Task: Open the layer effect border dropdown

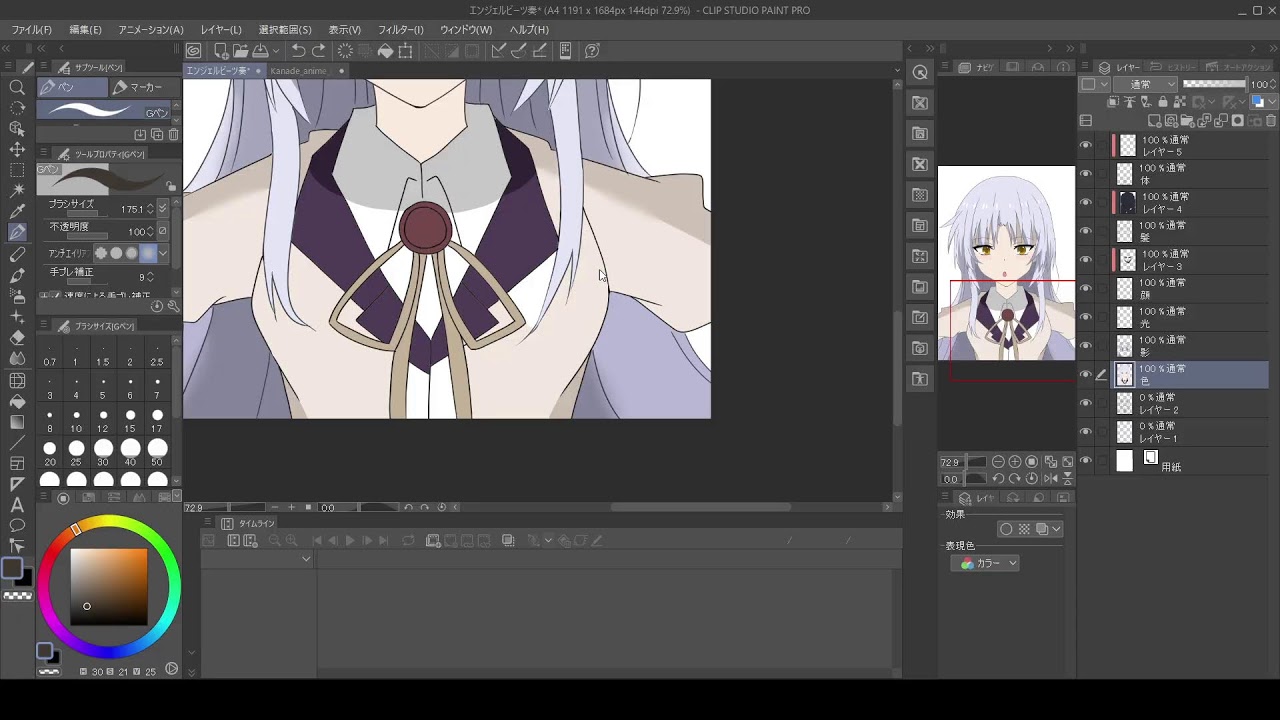Action: click(1056, 529)
